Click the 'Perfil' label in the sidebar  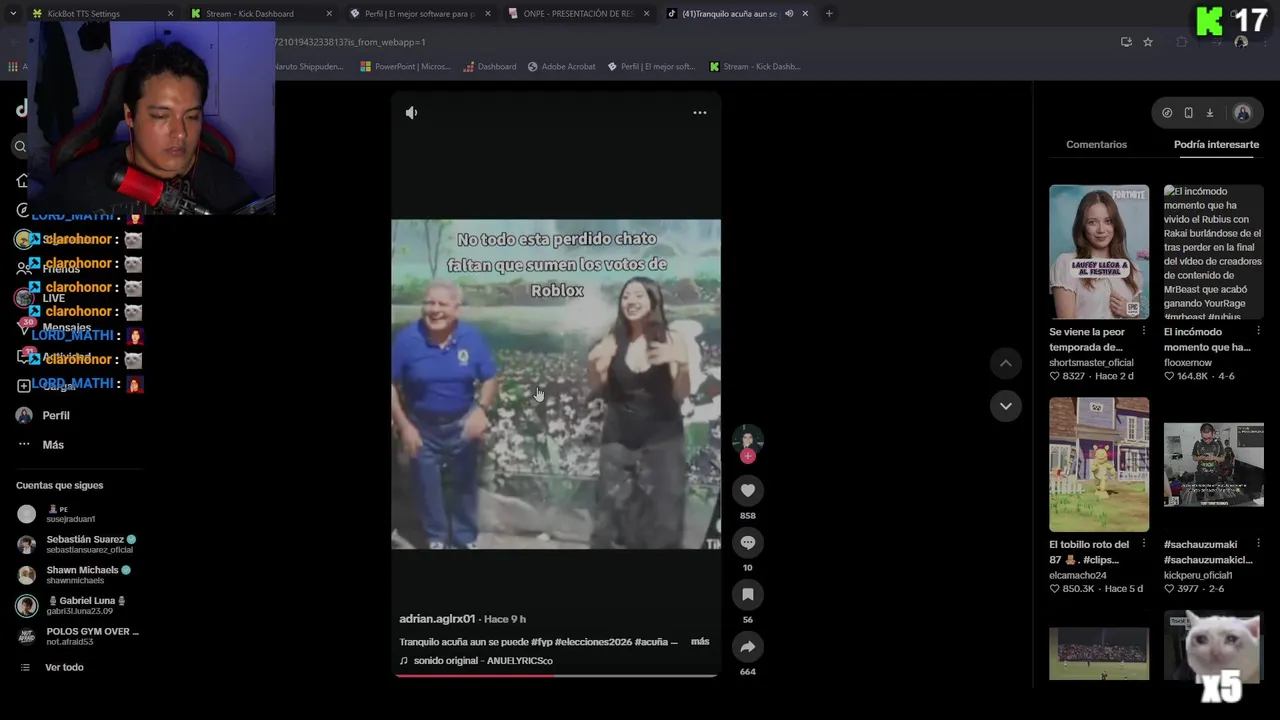56,415
